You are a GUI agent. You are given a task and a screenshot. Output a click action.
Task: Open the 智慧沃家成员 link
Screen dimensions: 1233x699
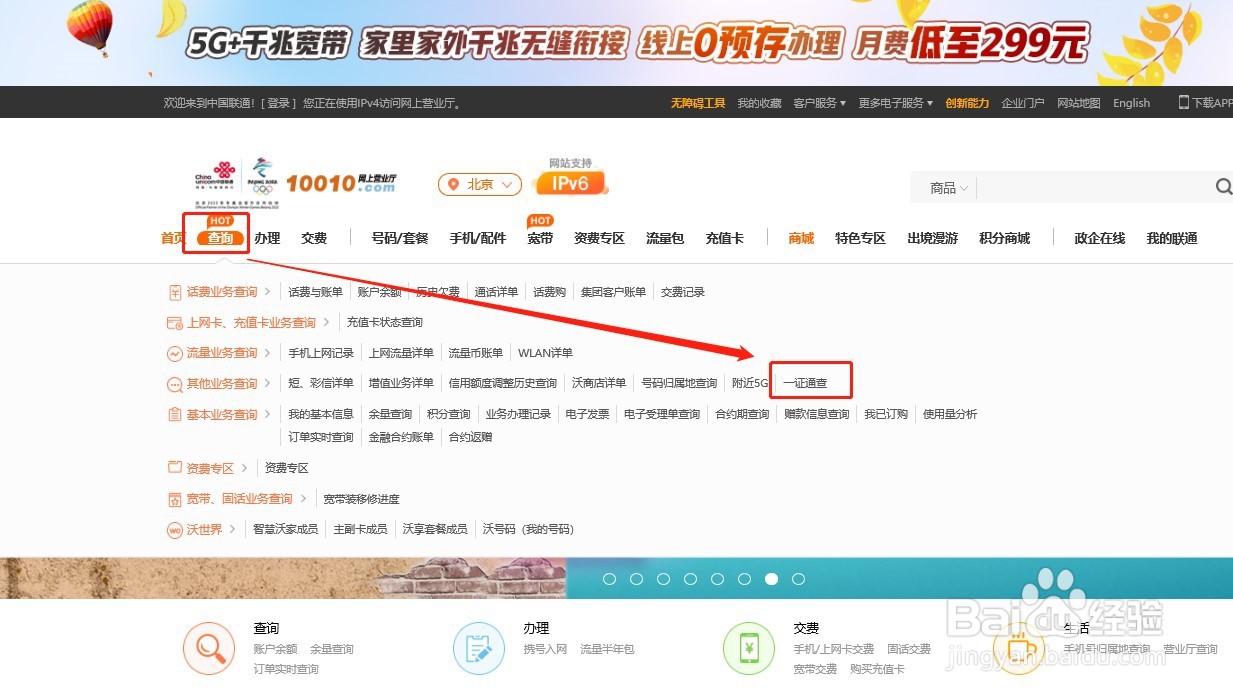[x=285, y=529]
